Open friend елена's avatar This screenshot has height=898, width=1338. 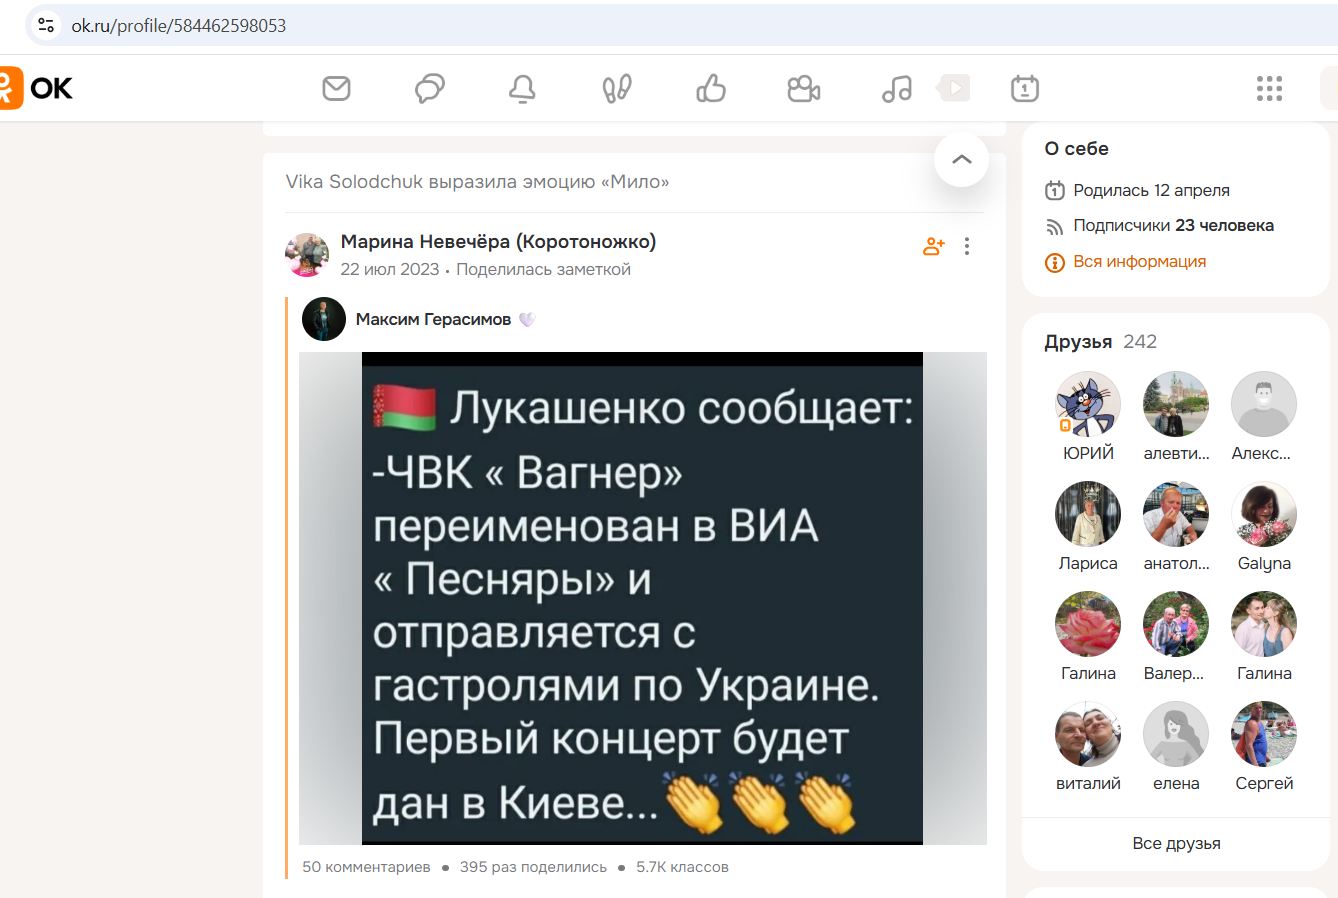coord(1176,734)
